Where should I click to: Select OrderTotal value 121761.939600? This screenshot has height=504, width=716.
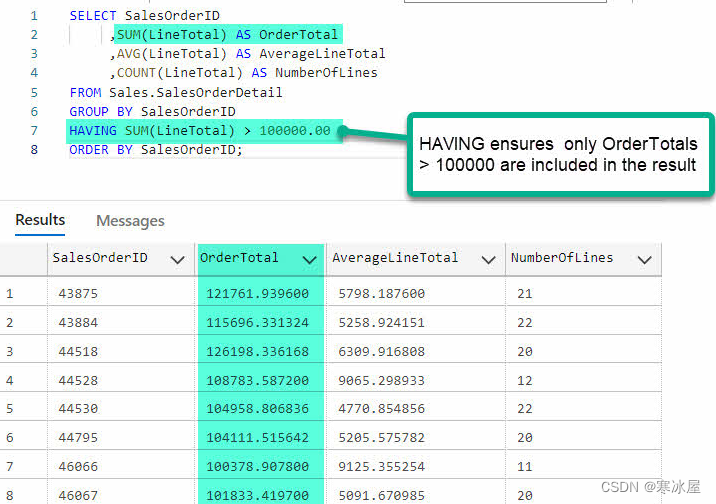tap(258, 294)
